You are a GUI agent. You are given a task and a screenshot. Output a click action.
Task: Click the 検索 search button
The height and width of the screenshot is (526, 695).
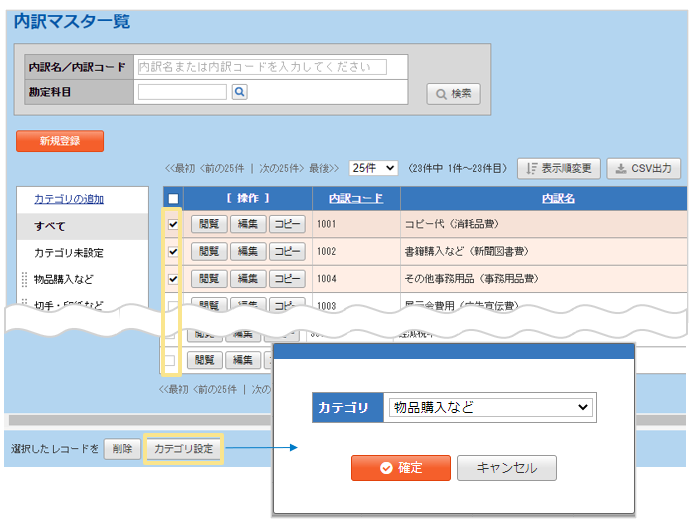pyautogui.click(x=453, y=93)
